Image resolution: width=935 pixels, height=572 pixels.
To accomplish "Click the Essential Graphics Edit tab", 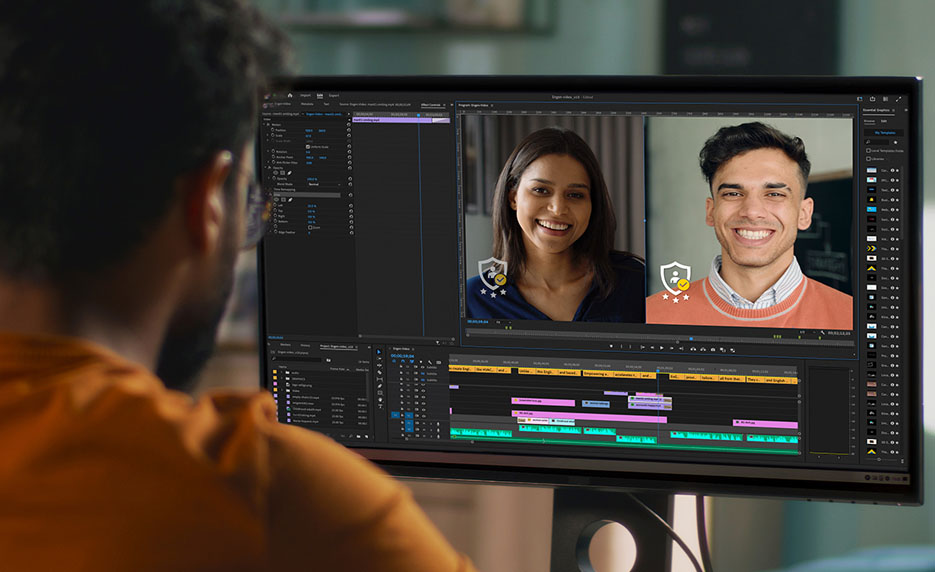I will point(883,121).
